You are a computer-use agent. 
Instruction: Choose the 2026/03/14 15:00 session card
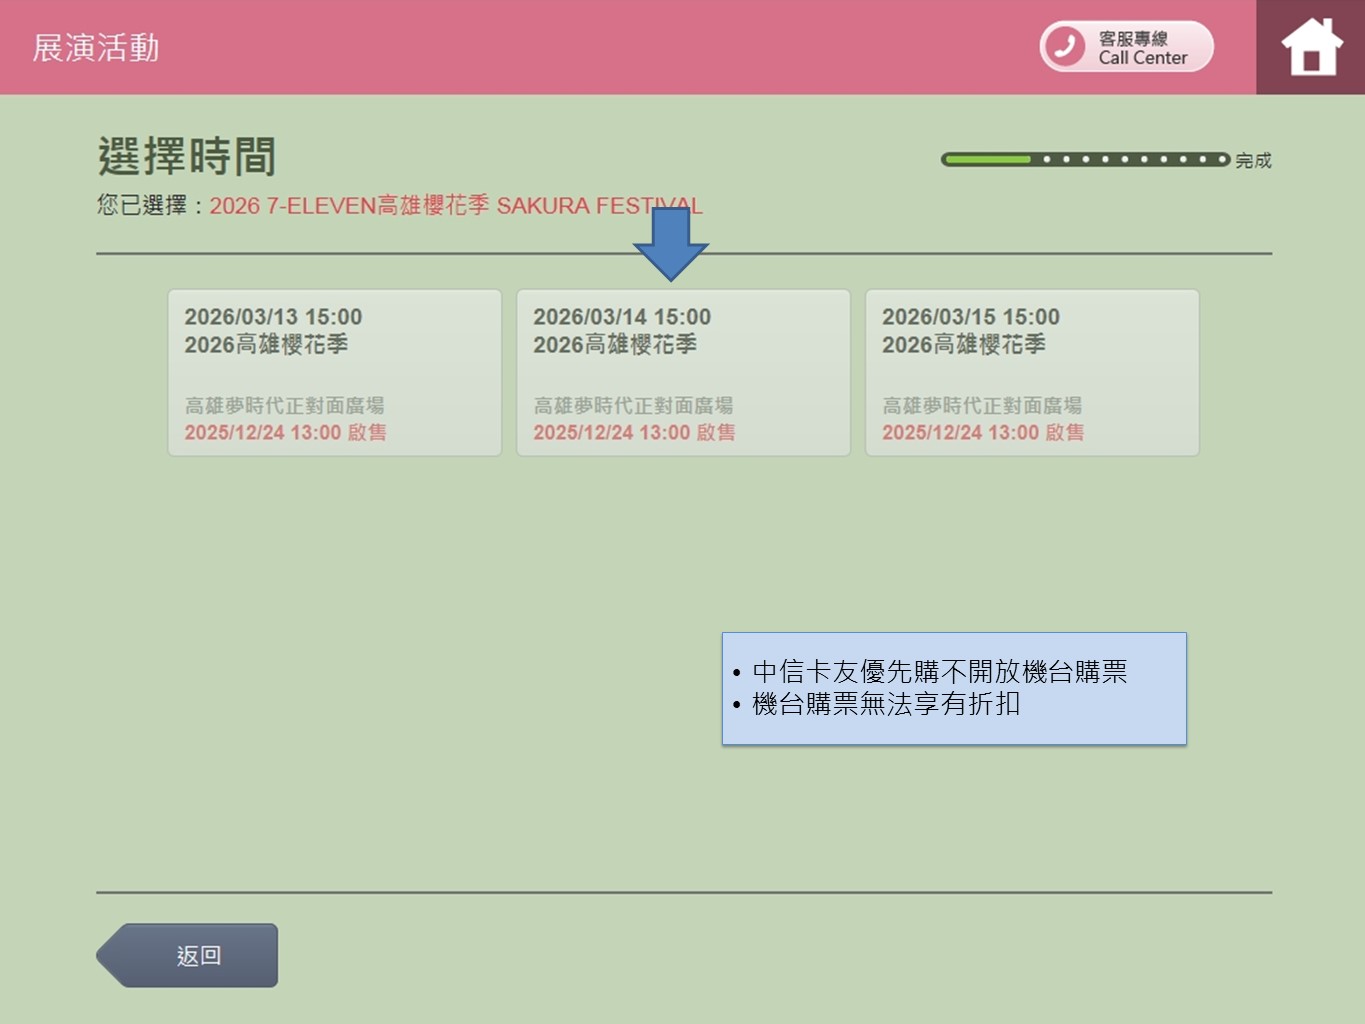(x=683, y=372)
